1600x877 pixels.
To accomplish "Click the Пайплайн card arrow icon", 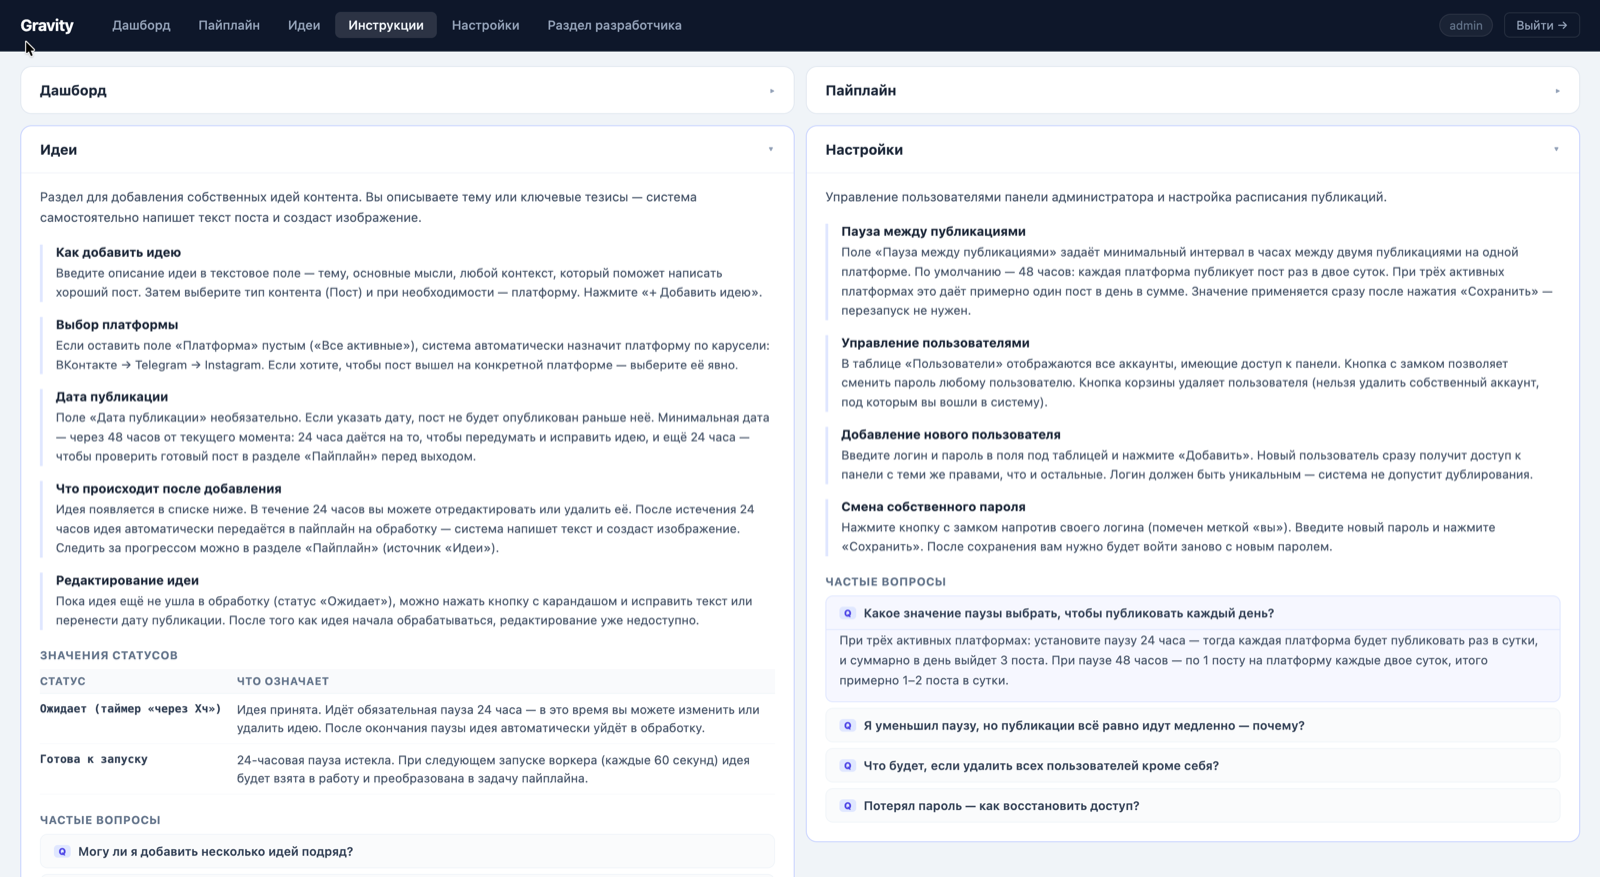I will 1557,91.
